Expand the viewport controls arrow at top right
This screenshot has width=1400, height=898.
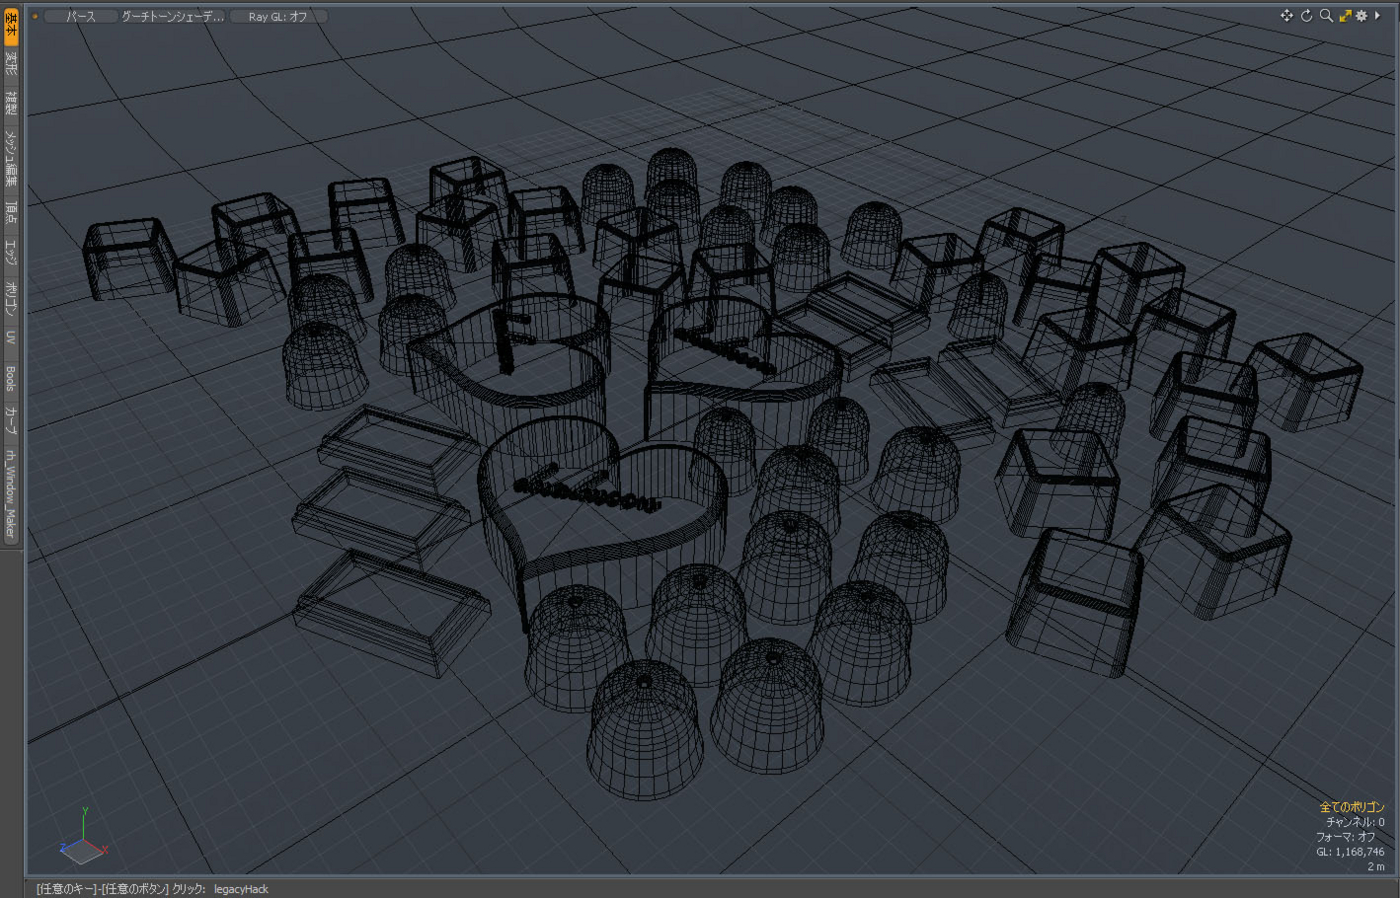pos(1377,16)
